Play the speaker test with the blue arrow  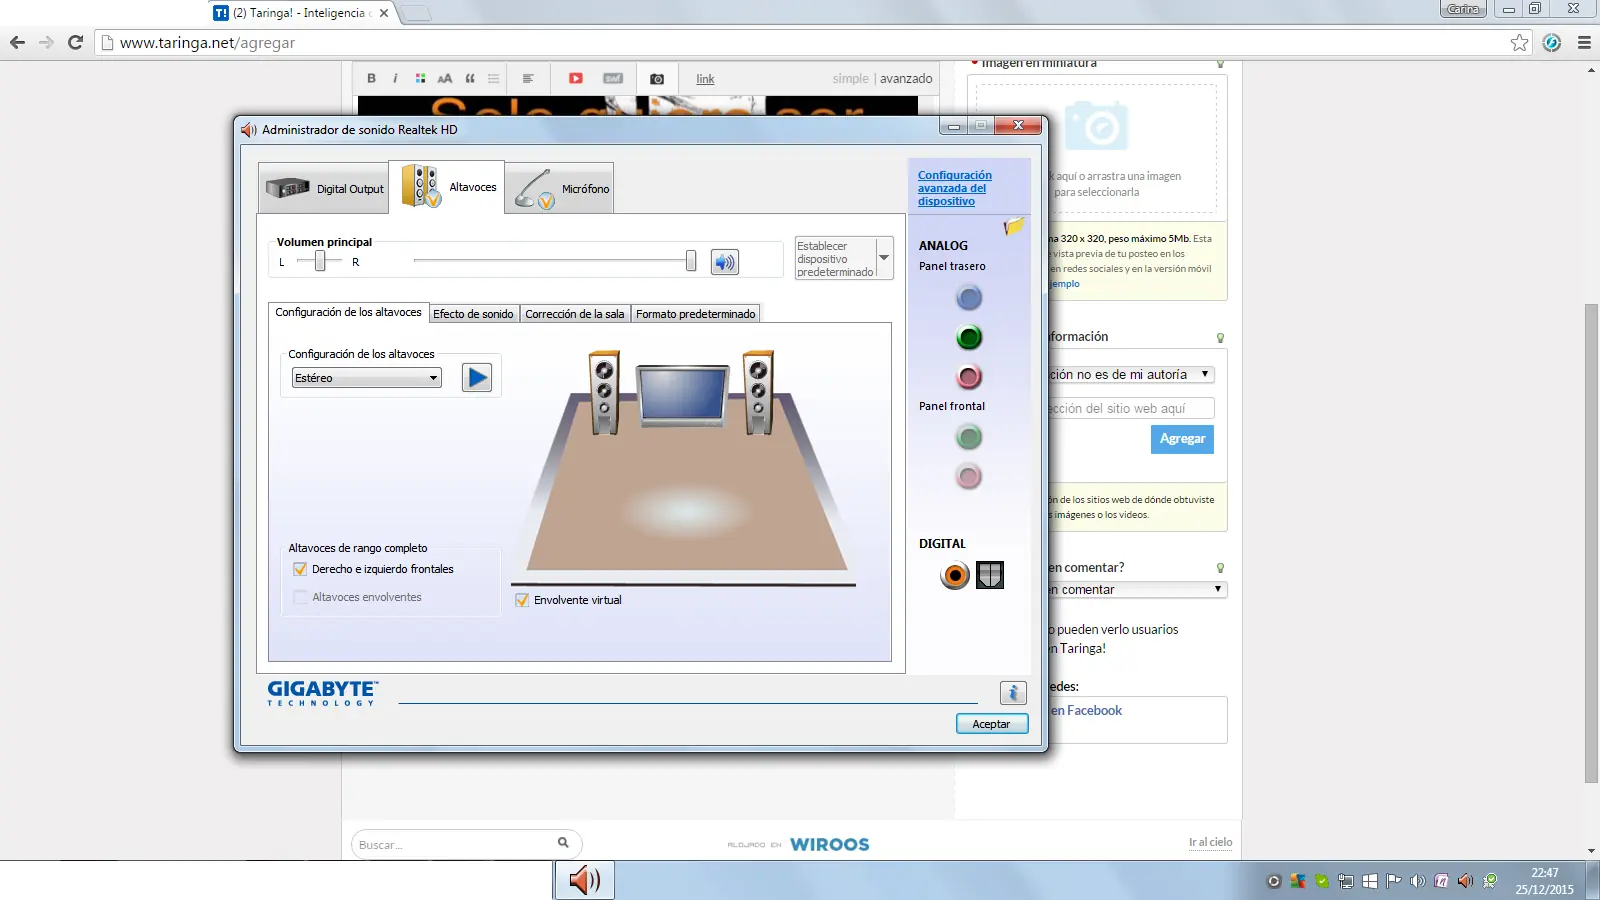click(x=477, y=377)
